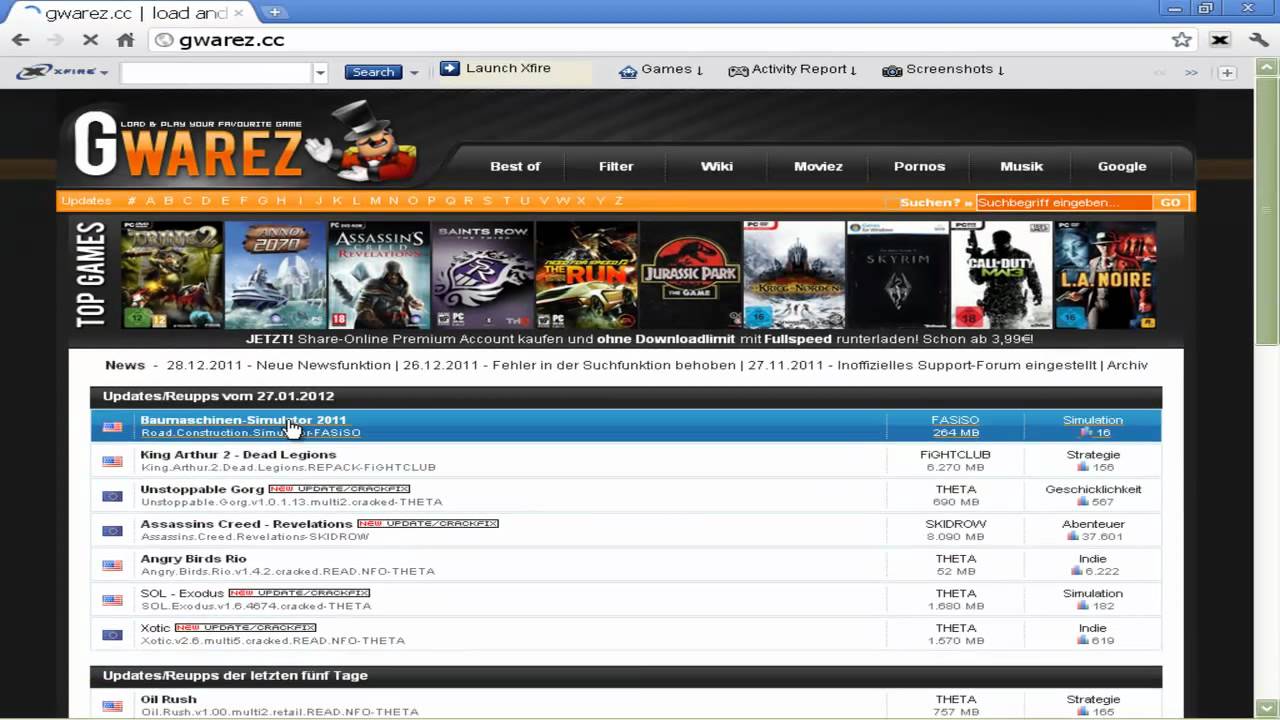Open the SOL - Exodus entry
The image size is (1280, 720).
coord(182,593)
